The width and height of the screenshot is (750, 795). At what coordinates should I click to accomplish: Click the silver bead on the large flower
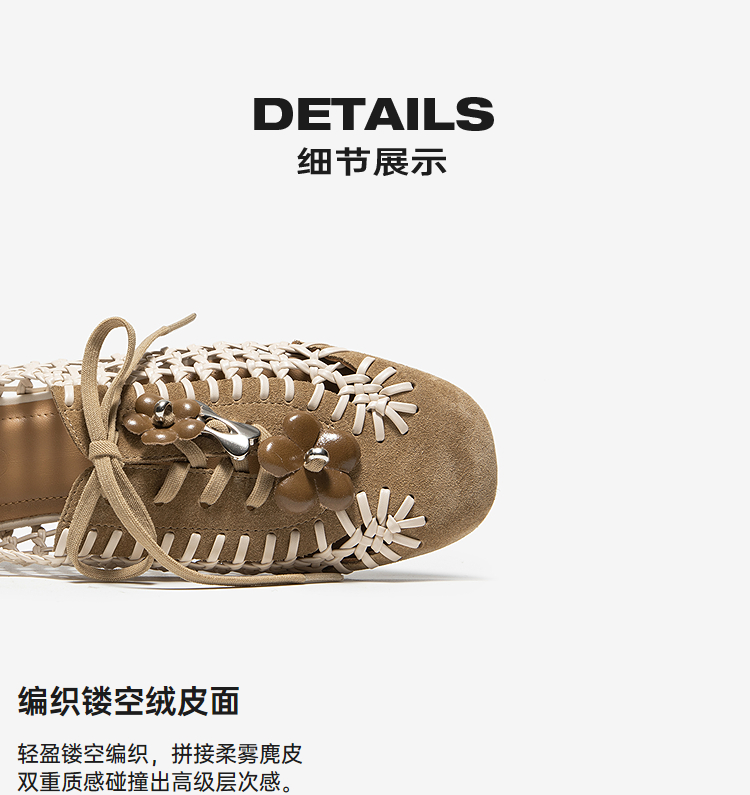point(315,457)
